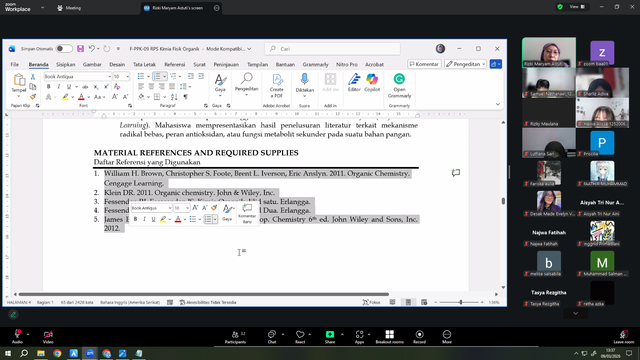Collapse the ribbon with the chevron
The height and width of the screenshot is (360, 640).
point(498,104)
